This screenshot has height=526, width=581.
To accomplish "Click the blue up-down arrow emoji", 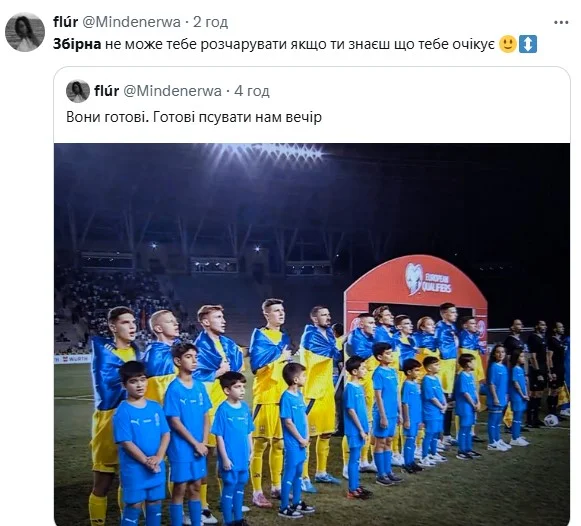I will [528, 44].
